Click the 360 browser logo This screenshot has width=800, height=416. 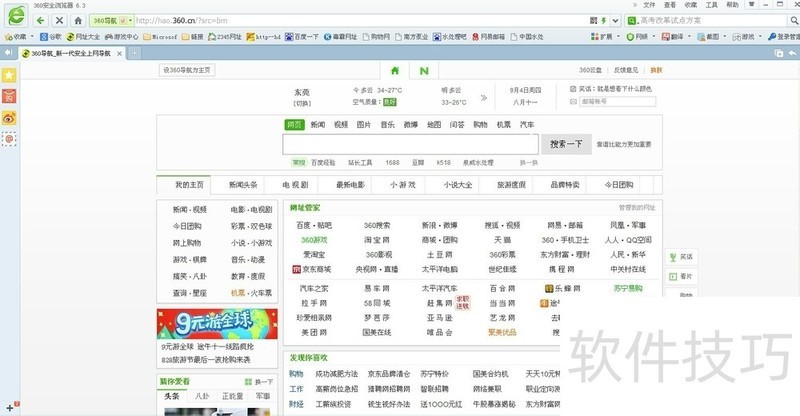pos(16,16)
